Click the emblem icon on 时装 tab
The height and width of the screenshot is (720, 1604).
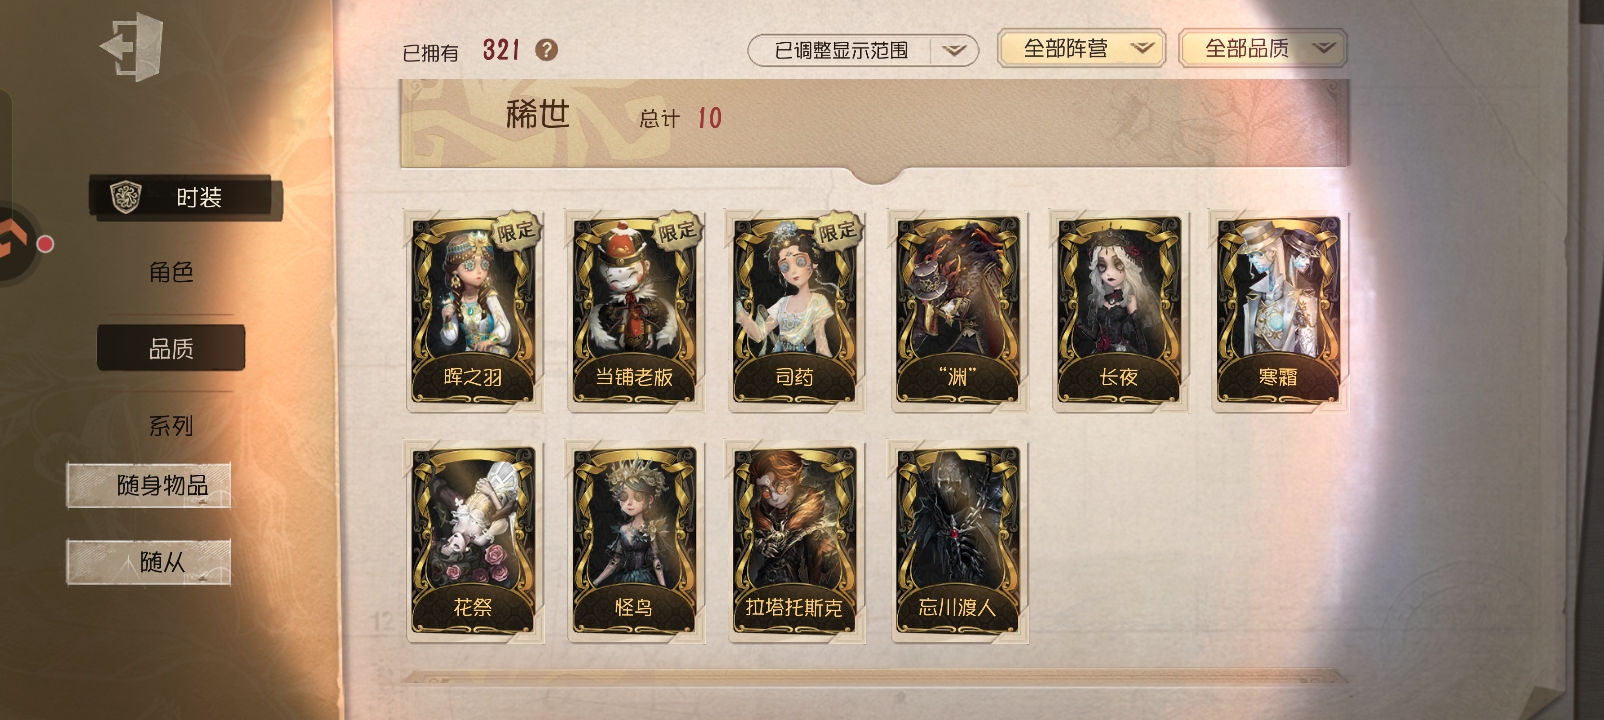point(126,197)
